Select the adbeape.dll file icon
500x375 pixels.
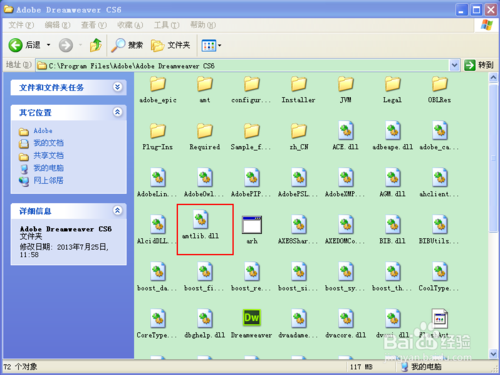(x=393, y=130)
